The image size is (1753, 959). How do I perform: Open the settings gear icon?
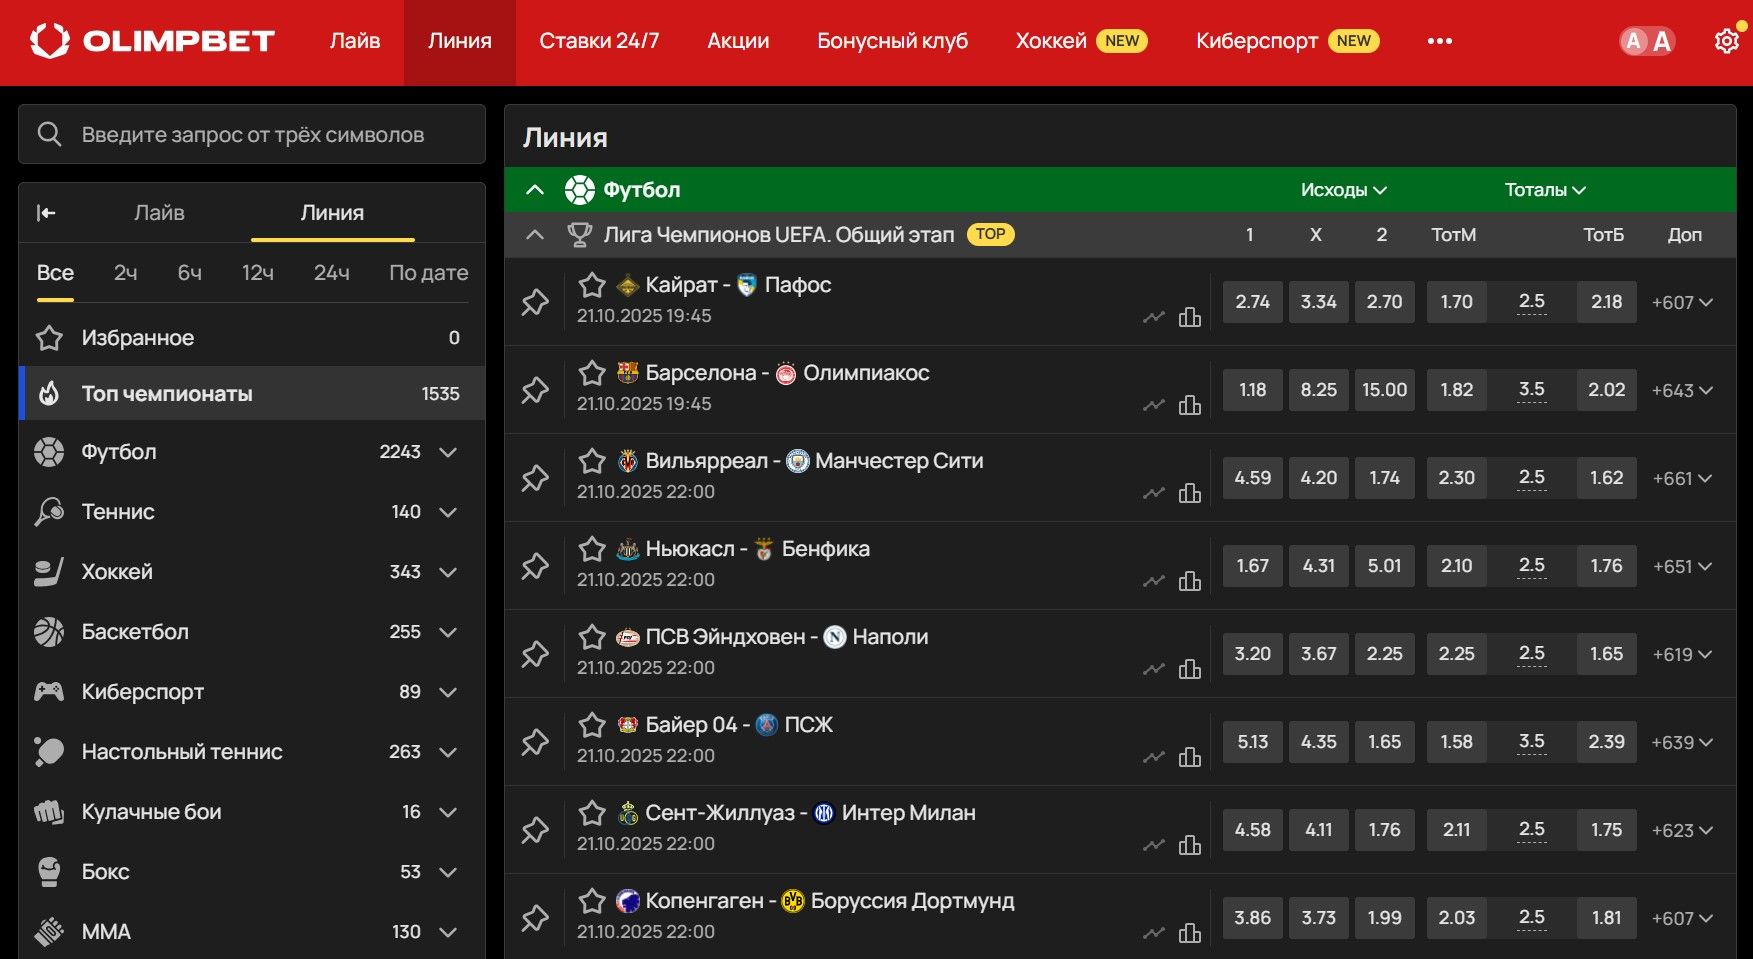1727,41
